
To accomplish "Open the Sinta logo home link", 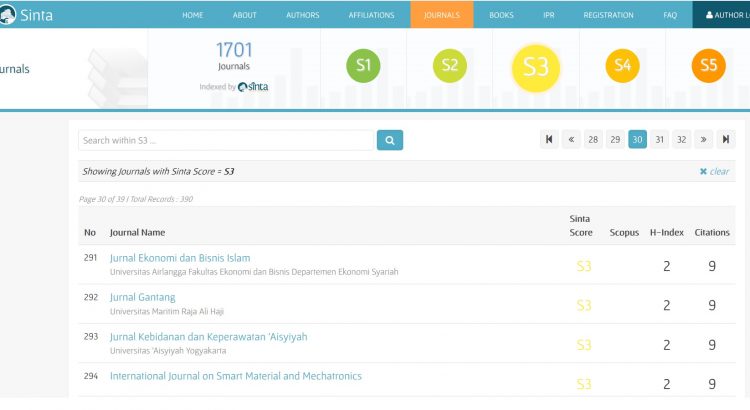I will click(x=26, y=15).
